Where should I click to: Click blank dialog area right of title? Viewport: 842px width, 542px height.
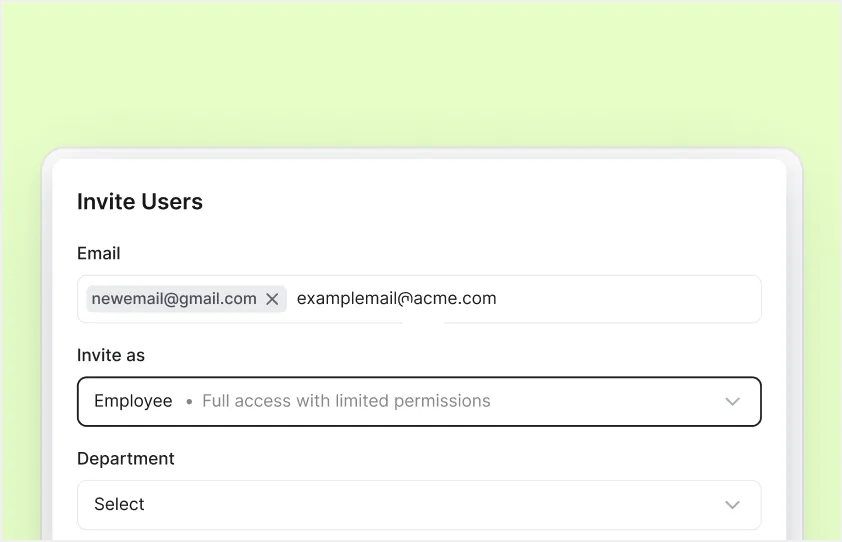500,202
